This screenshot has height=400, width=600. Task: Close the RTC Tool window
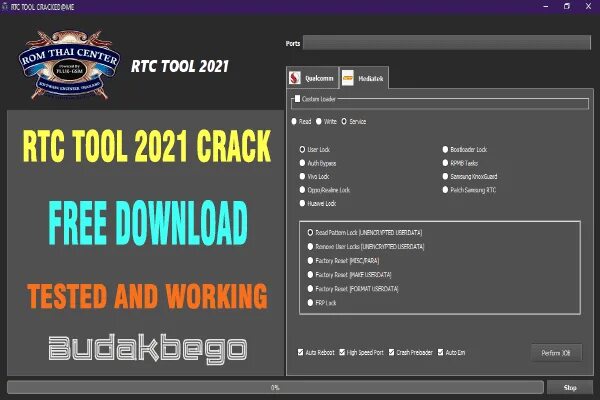click(588, 7)
